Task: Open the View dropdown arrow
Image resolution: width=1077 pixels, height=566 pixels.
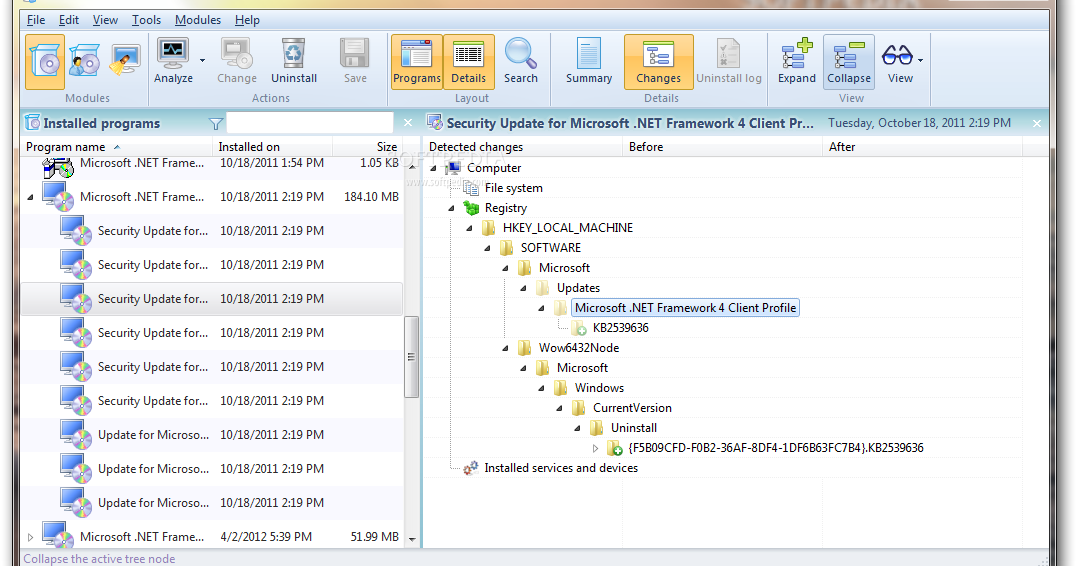Action: pos(920,60)
